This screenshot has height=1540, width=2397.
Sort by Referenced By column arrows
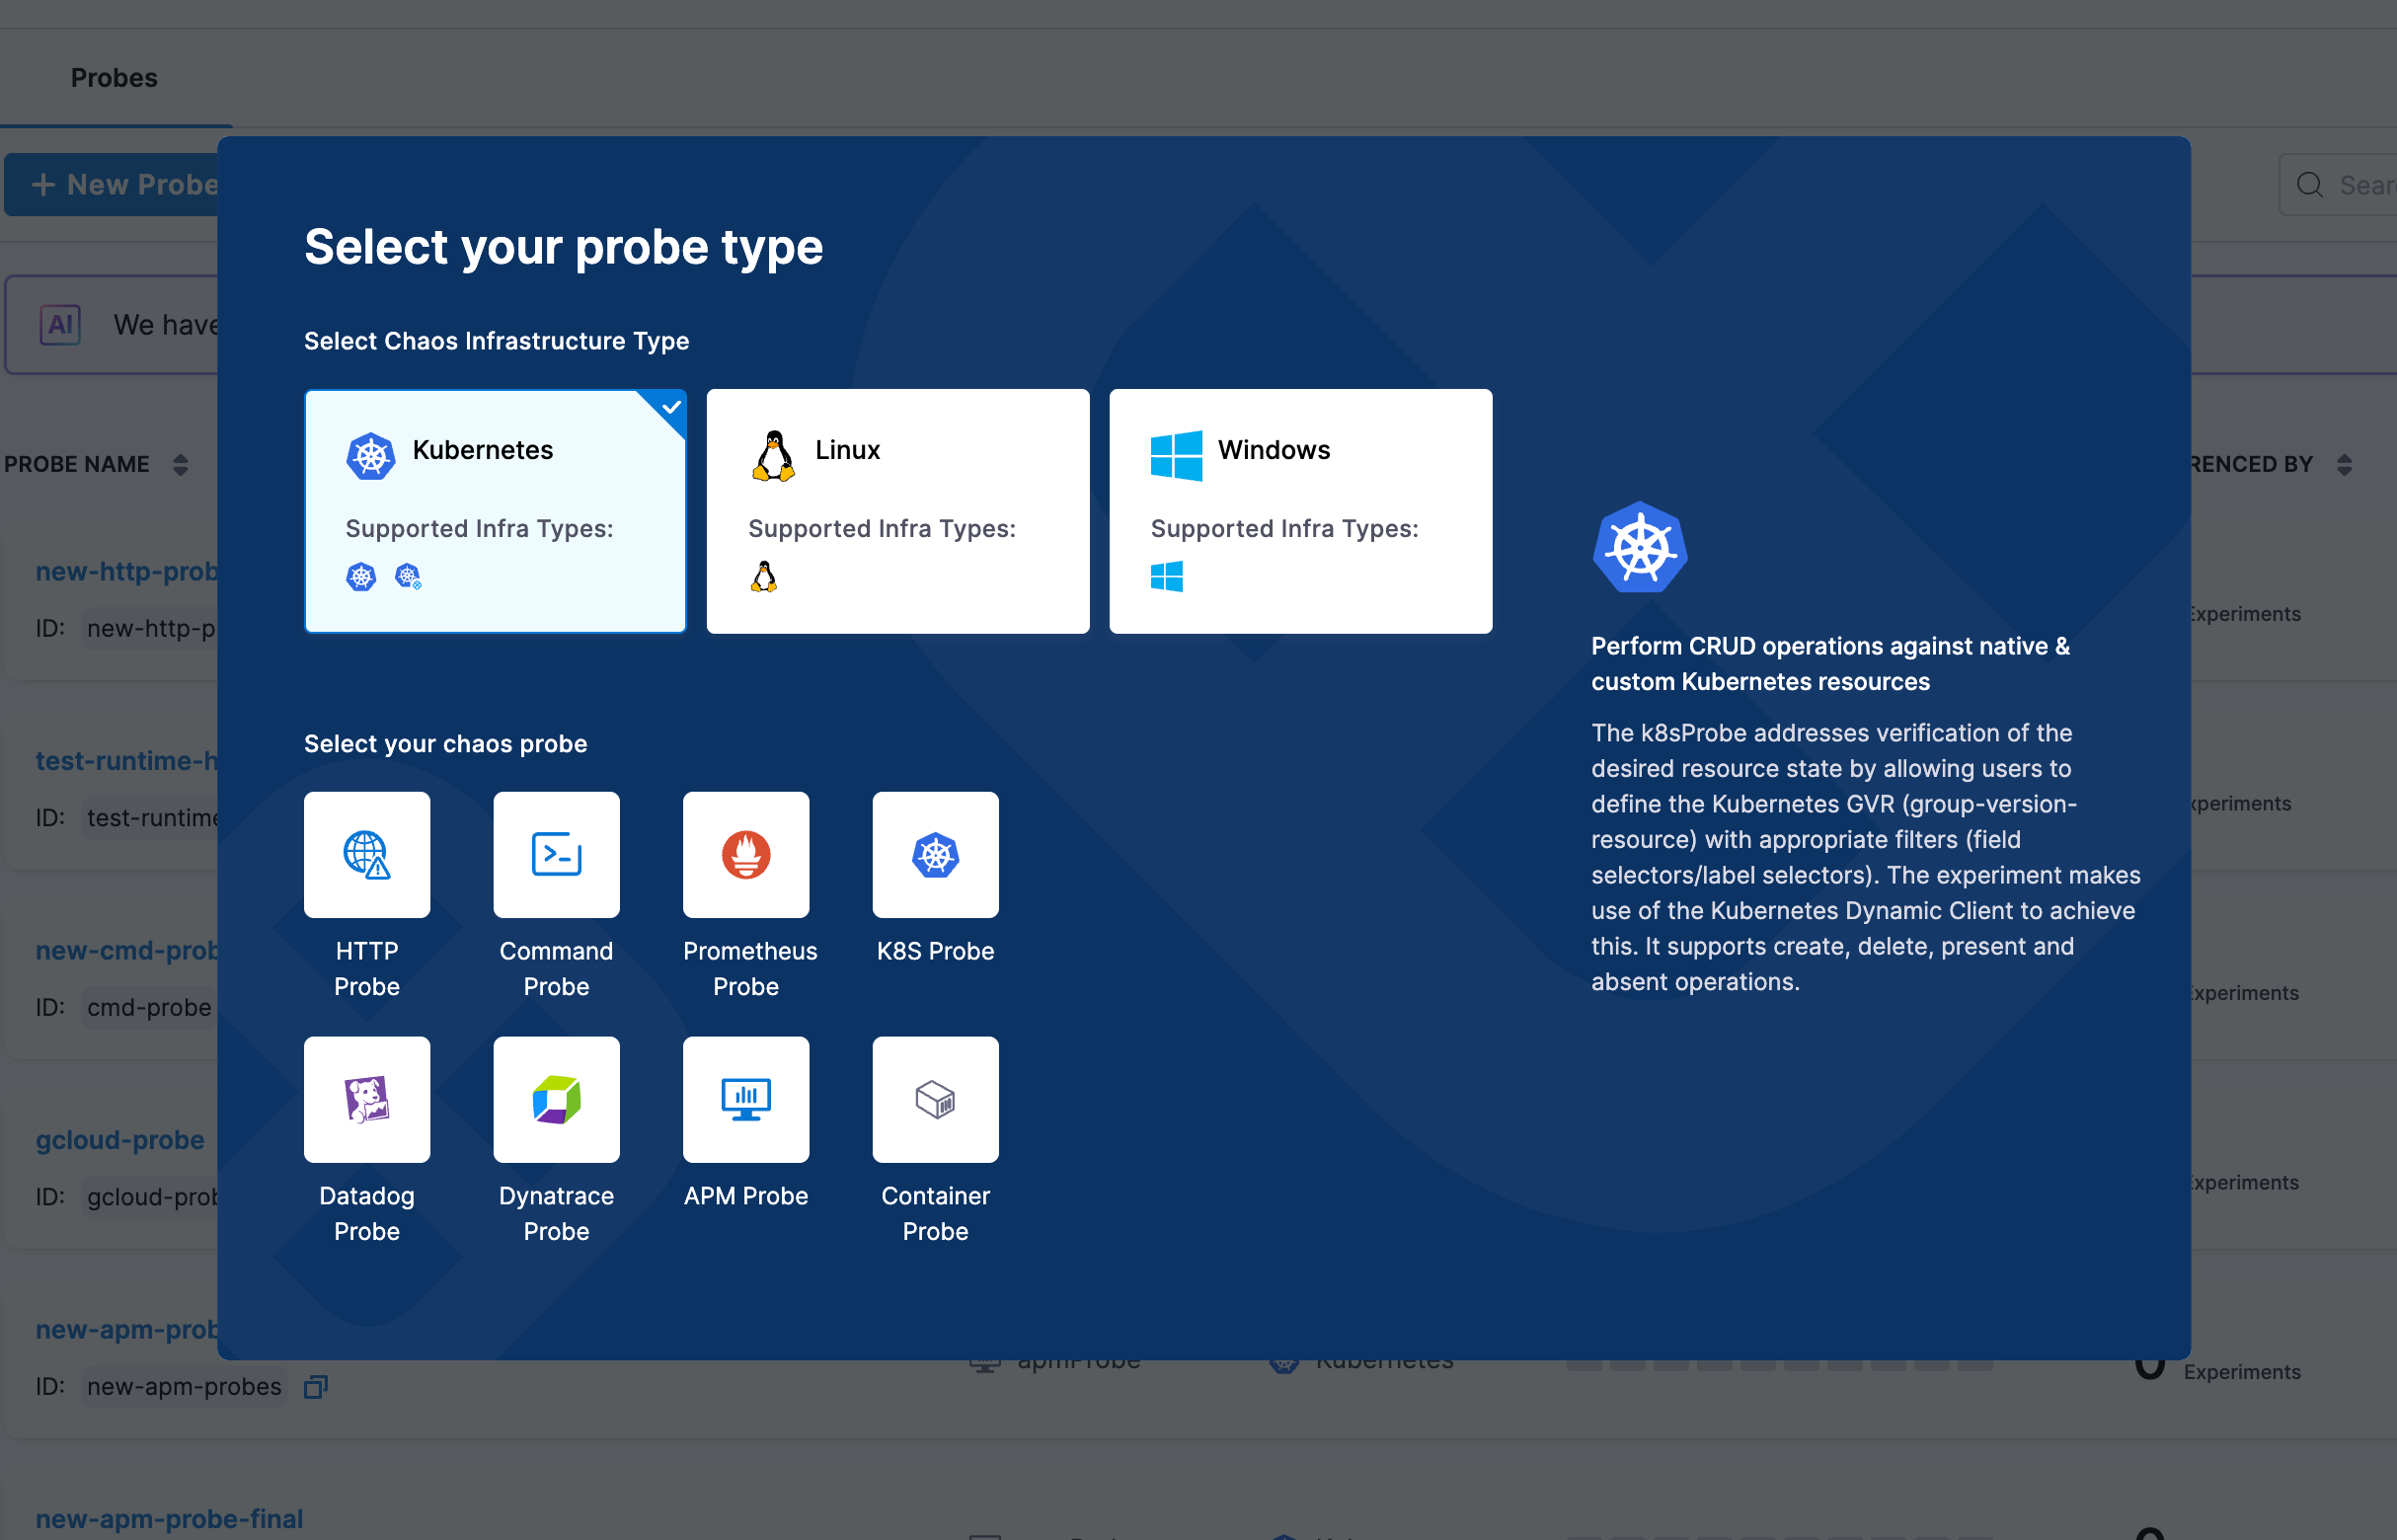click(2344, 465)
